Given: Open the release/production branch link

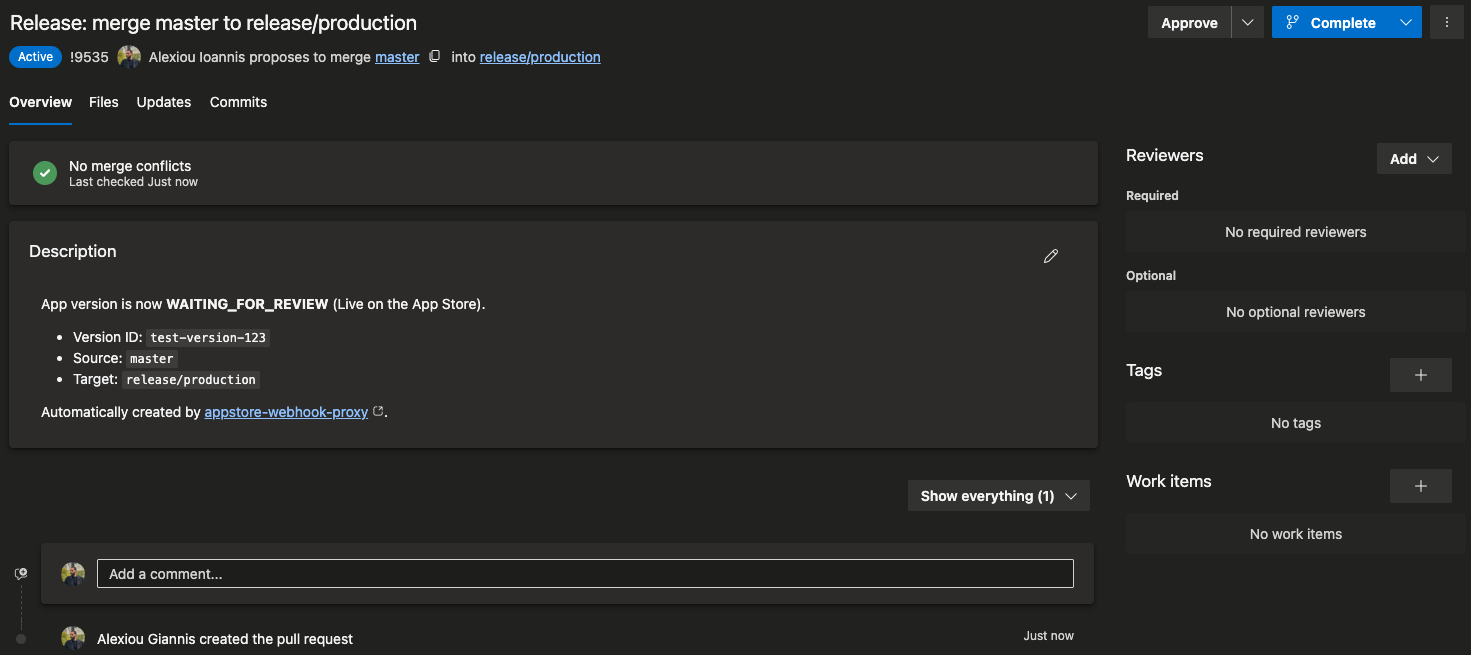Looking at the screenshot, I should tap(540, 57).
